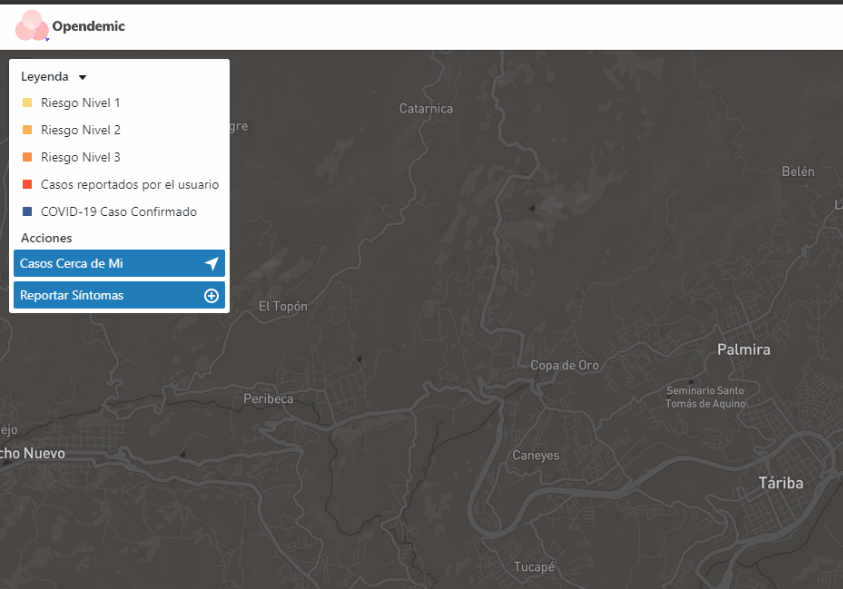843x589 pixels.
Task: Click the Peribeca town label on map
Action: pos(268,399)
